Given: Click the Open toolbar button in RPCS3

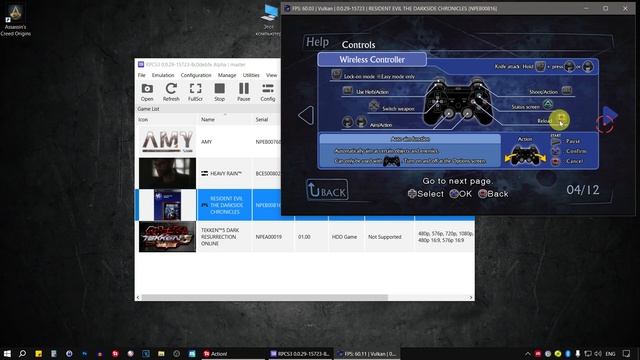Looking at the screenshot, I should (147, 92).
